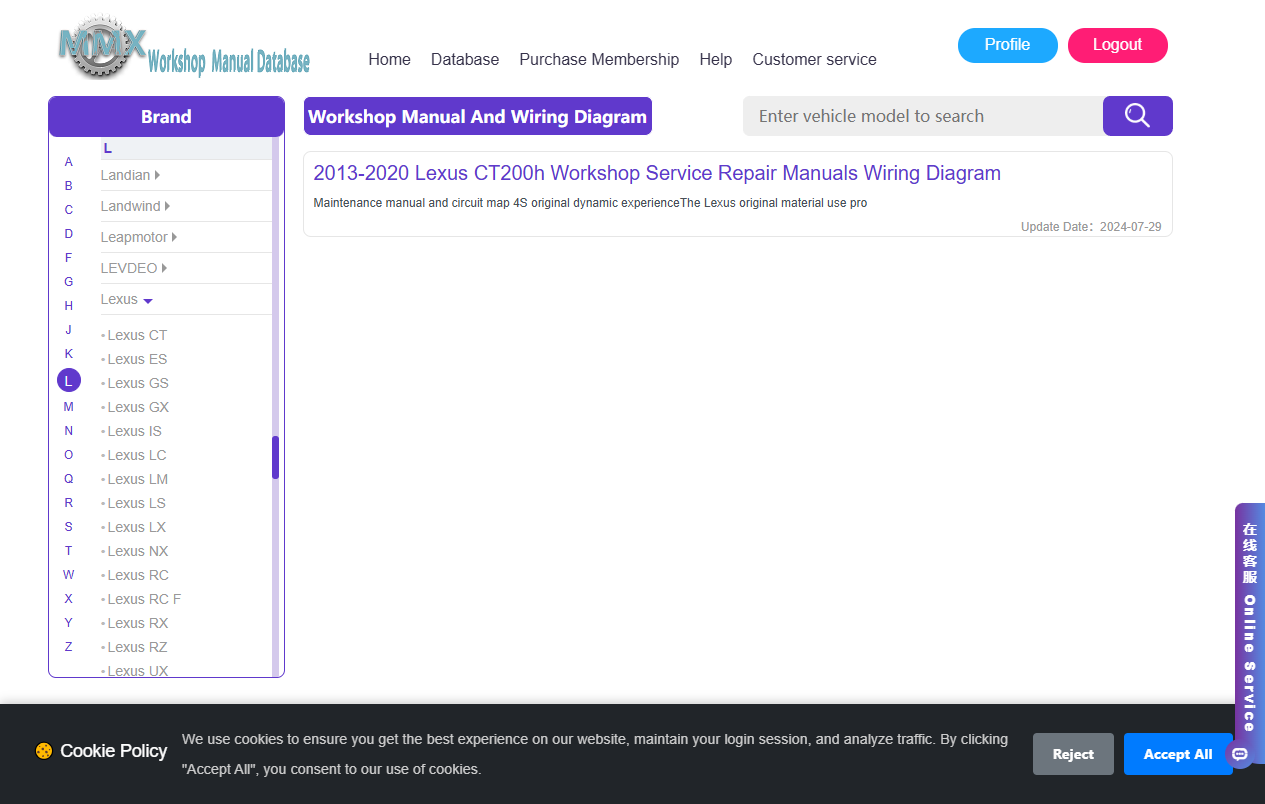The width and height of the screenshot is (1265, 804).
Task: Select letter A in brand index
Action: coord(69,162)
